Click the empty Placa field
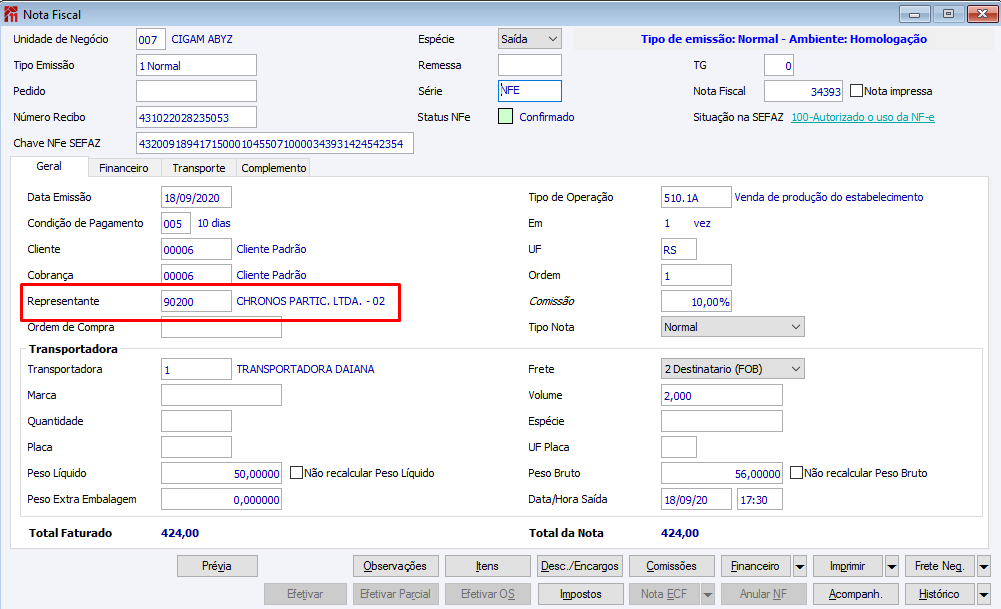 click(196, 447)
